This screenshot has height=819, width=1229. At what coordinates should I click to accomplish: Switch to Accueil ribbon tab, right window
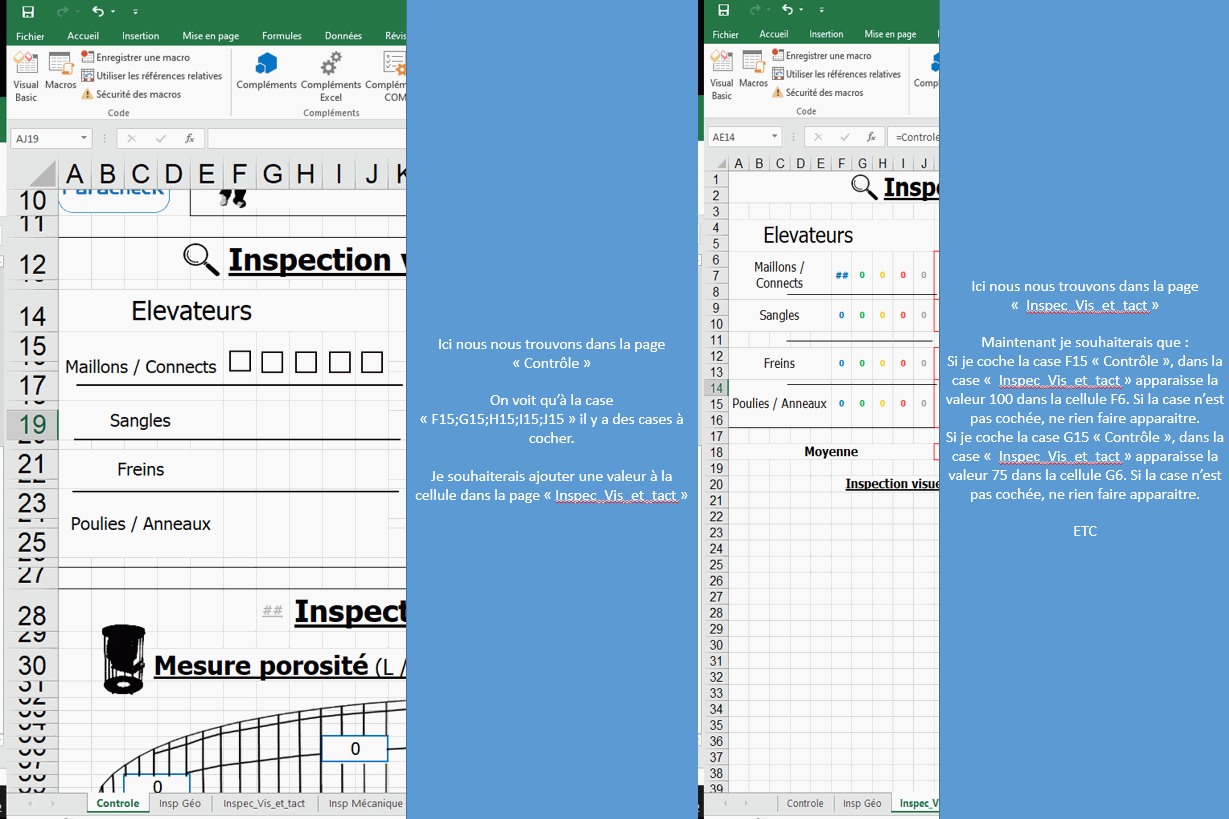[x=774, y=34]
